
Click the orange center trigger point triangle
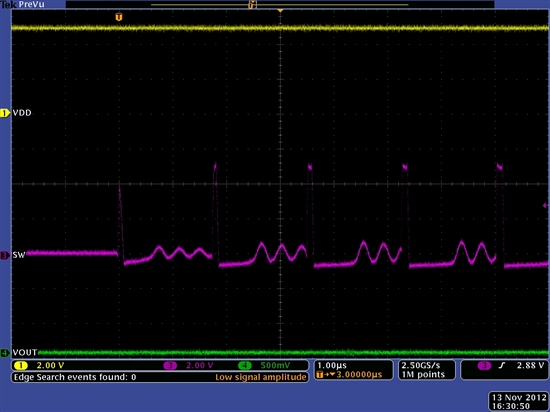(280, 11)
